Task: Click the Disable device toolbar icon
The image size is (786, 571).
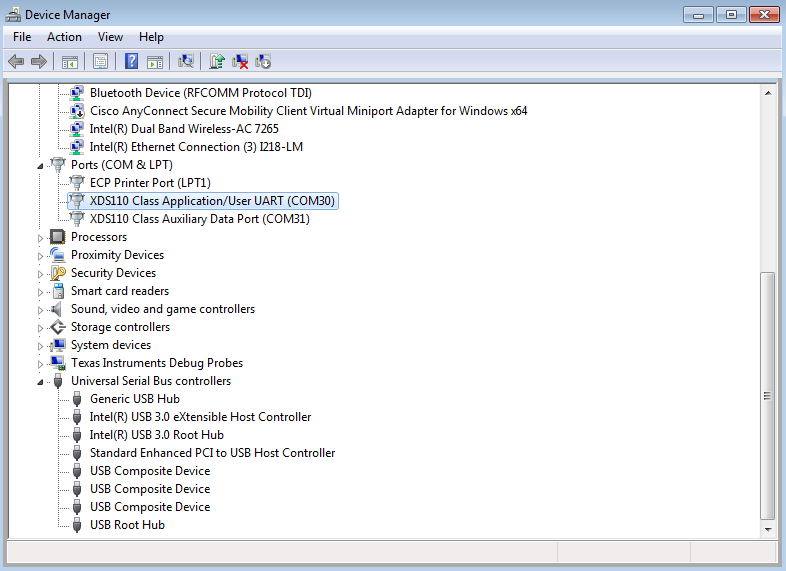Action: point(263,62)
